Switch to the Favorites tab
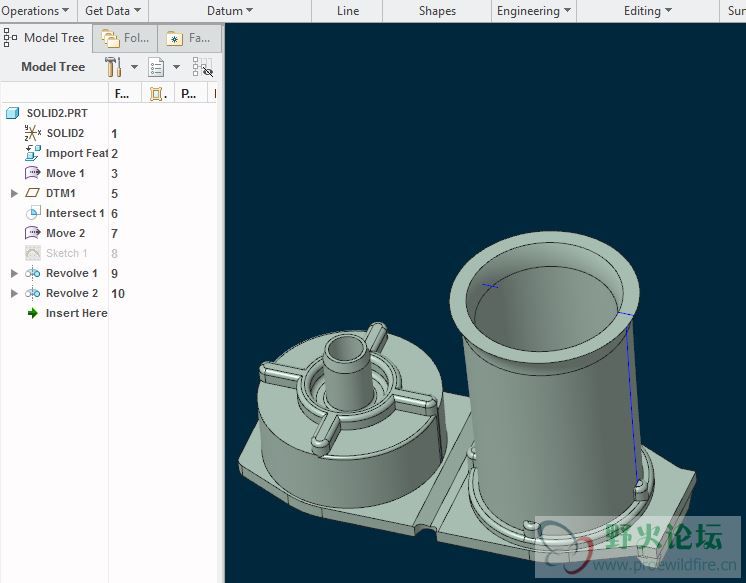Screen dimensions: 746x583 [x=188, y=38]
